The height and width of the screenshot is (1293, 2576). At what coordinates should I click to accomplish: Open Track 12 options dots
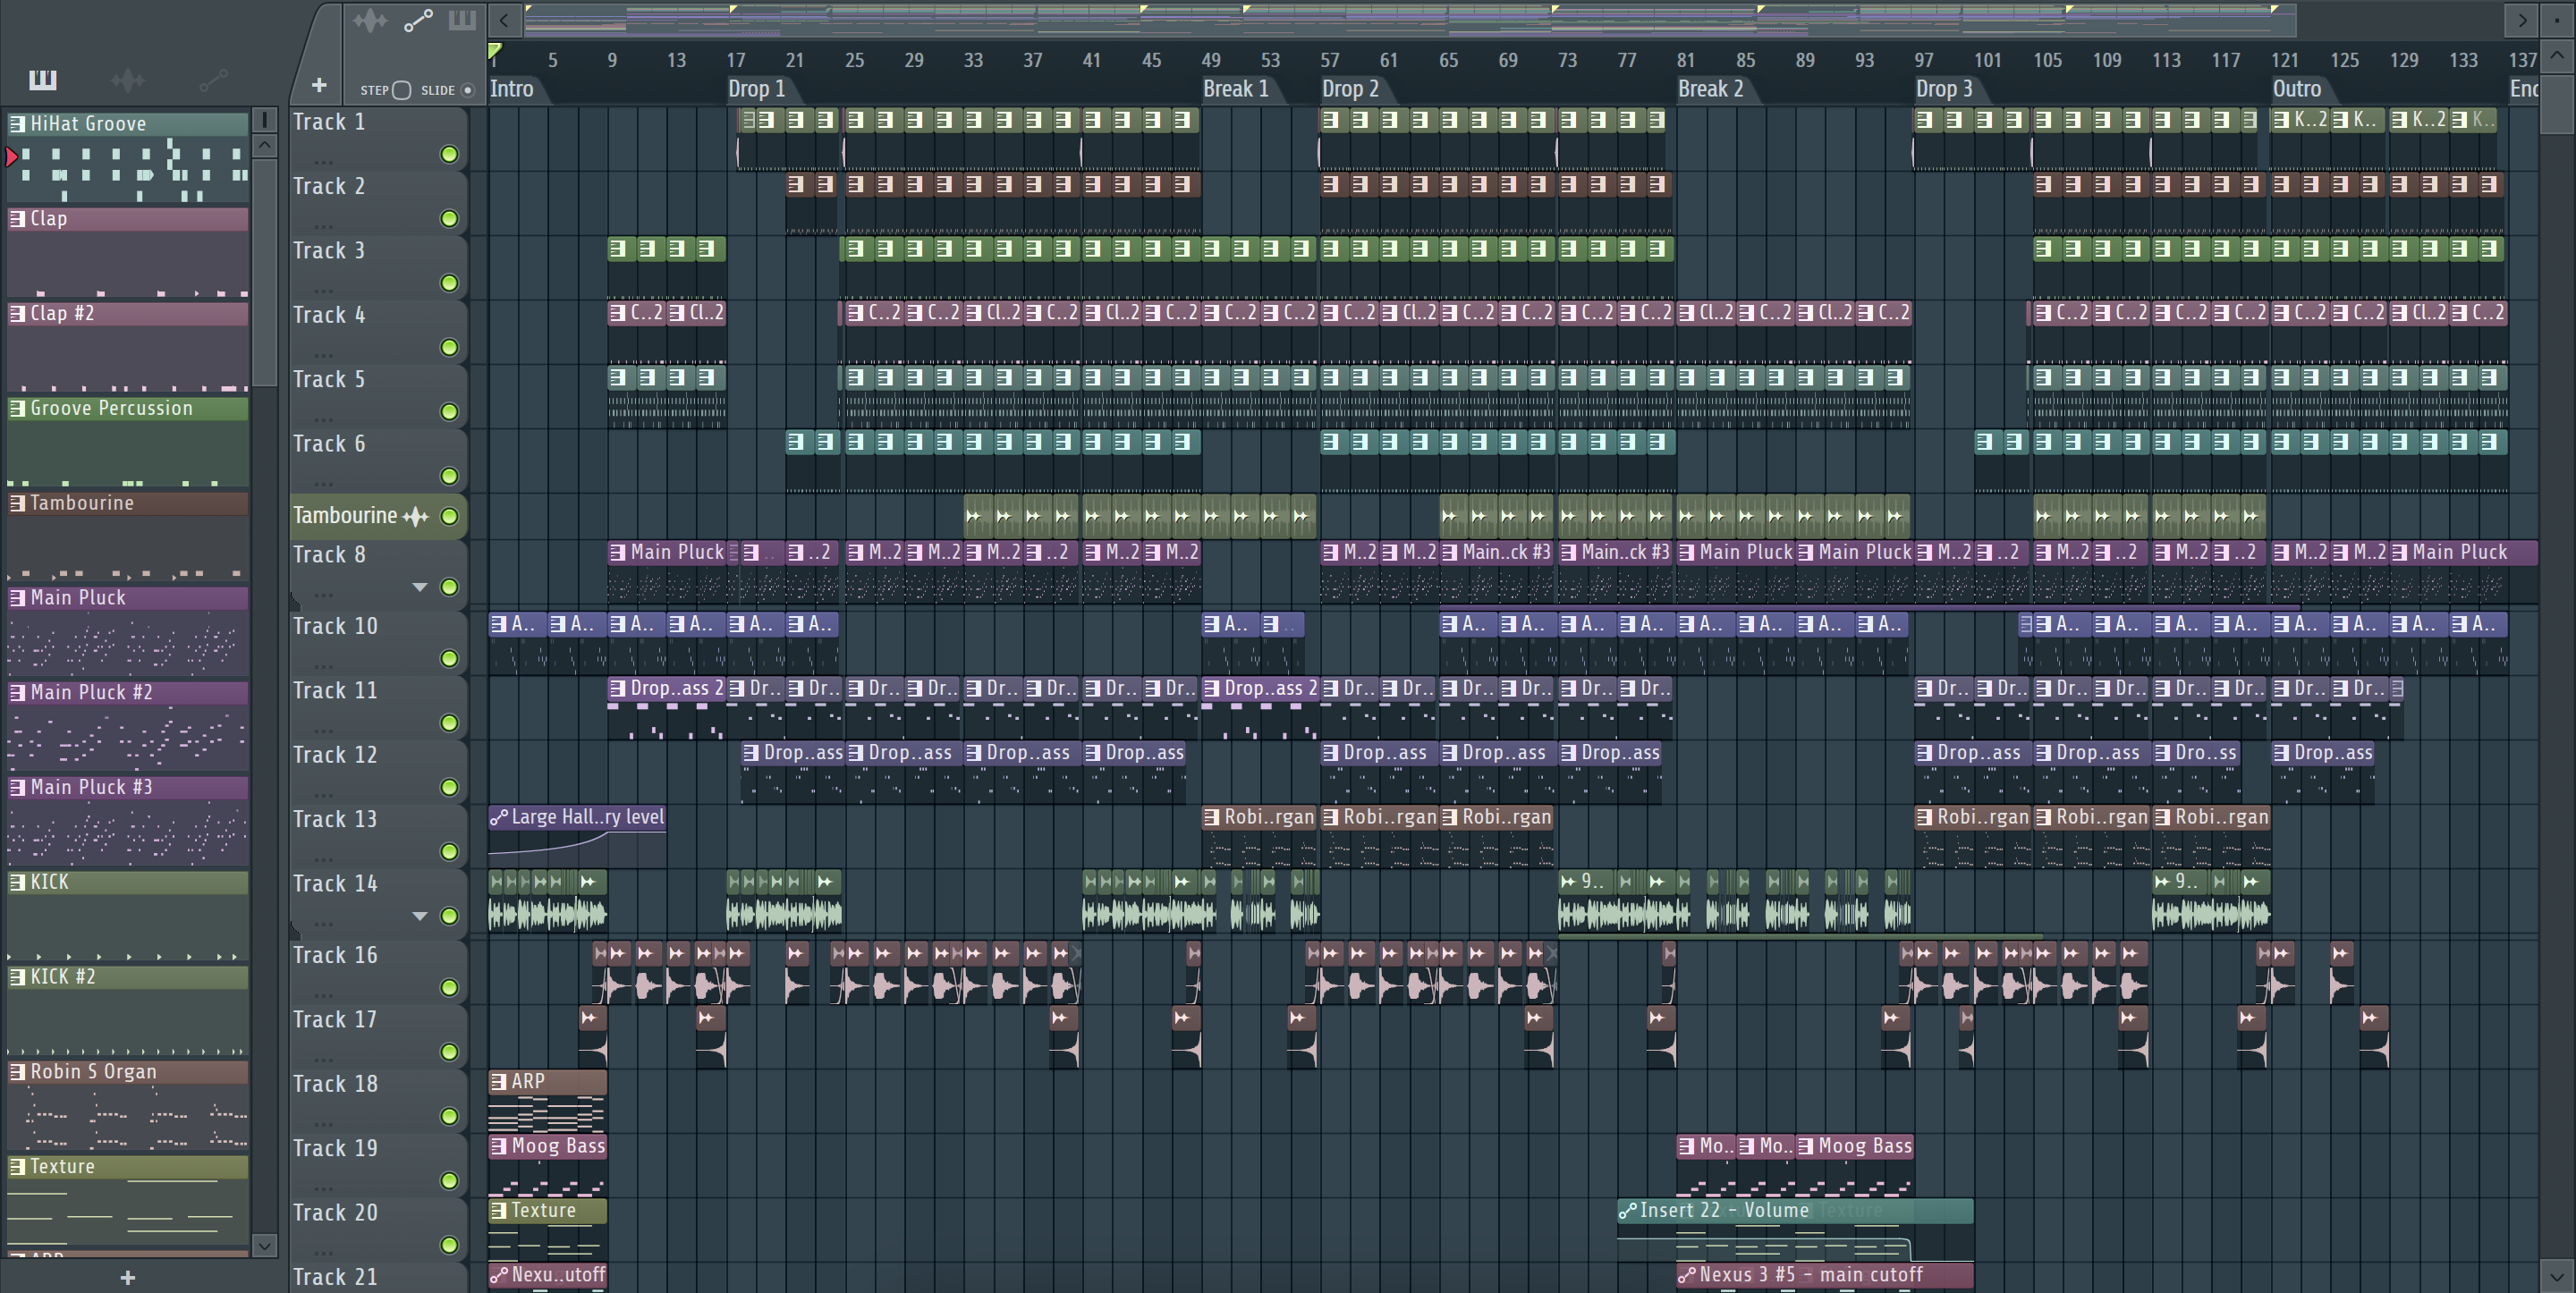(323, 794)
